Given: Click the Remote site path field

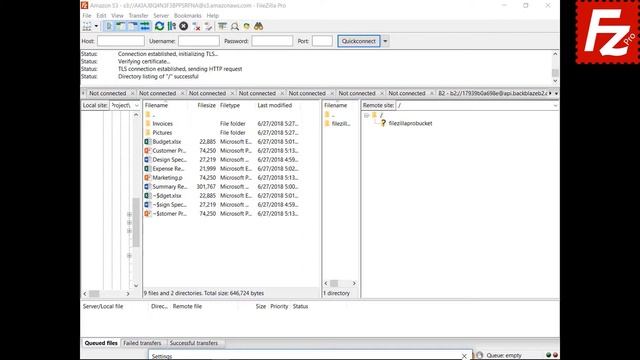Looking at the screenshot, I should tap(474, 105).
